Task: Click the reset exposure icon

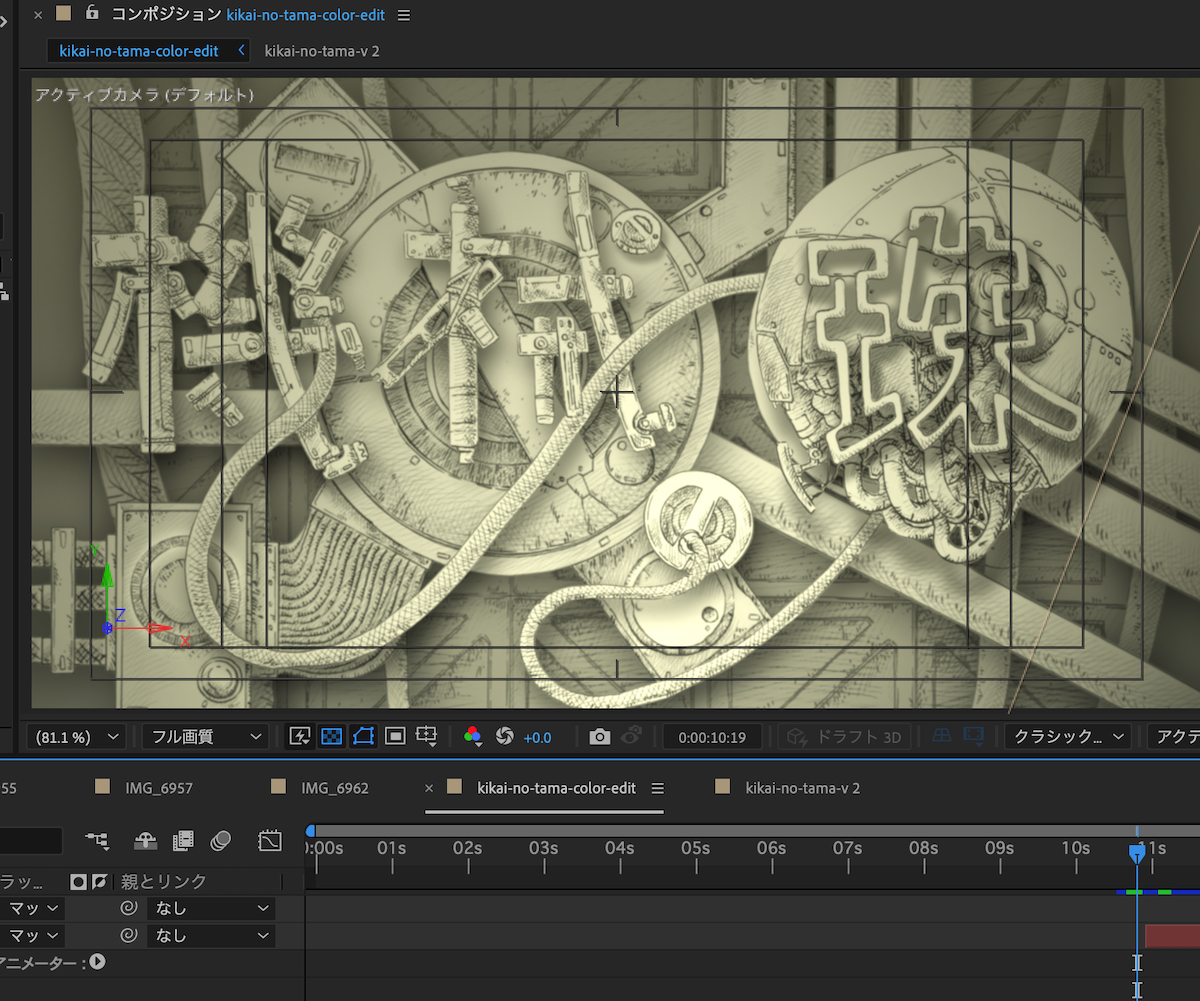Action: (504, 737)
